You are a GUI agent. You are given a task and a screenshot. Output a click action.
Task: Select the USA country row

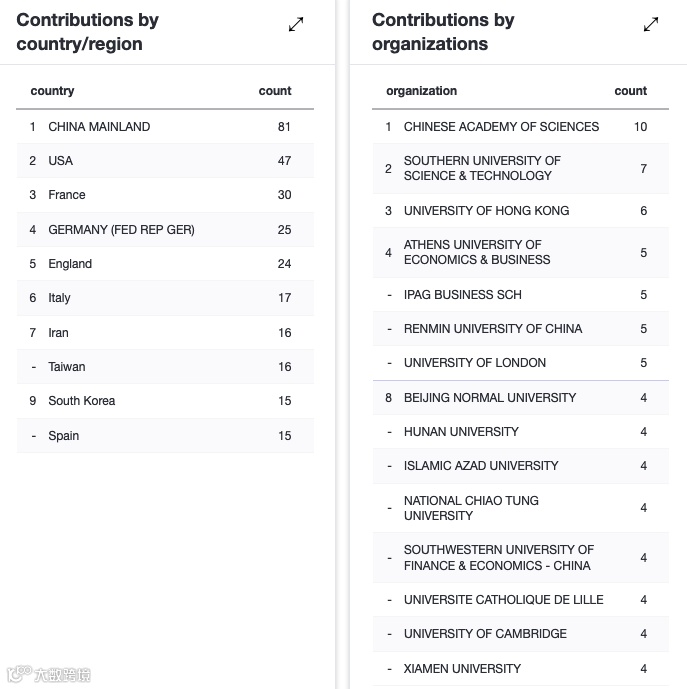[x=61, y=161]
